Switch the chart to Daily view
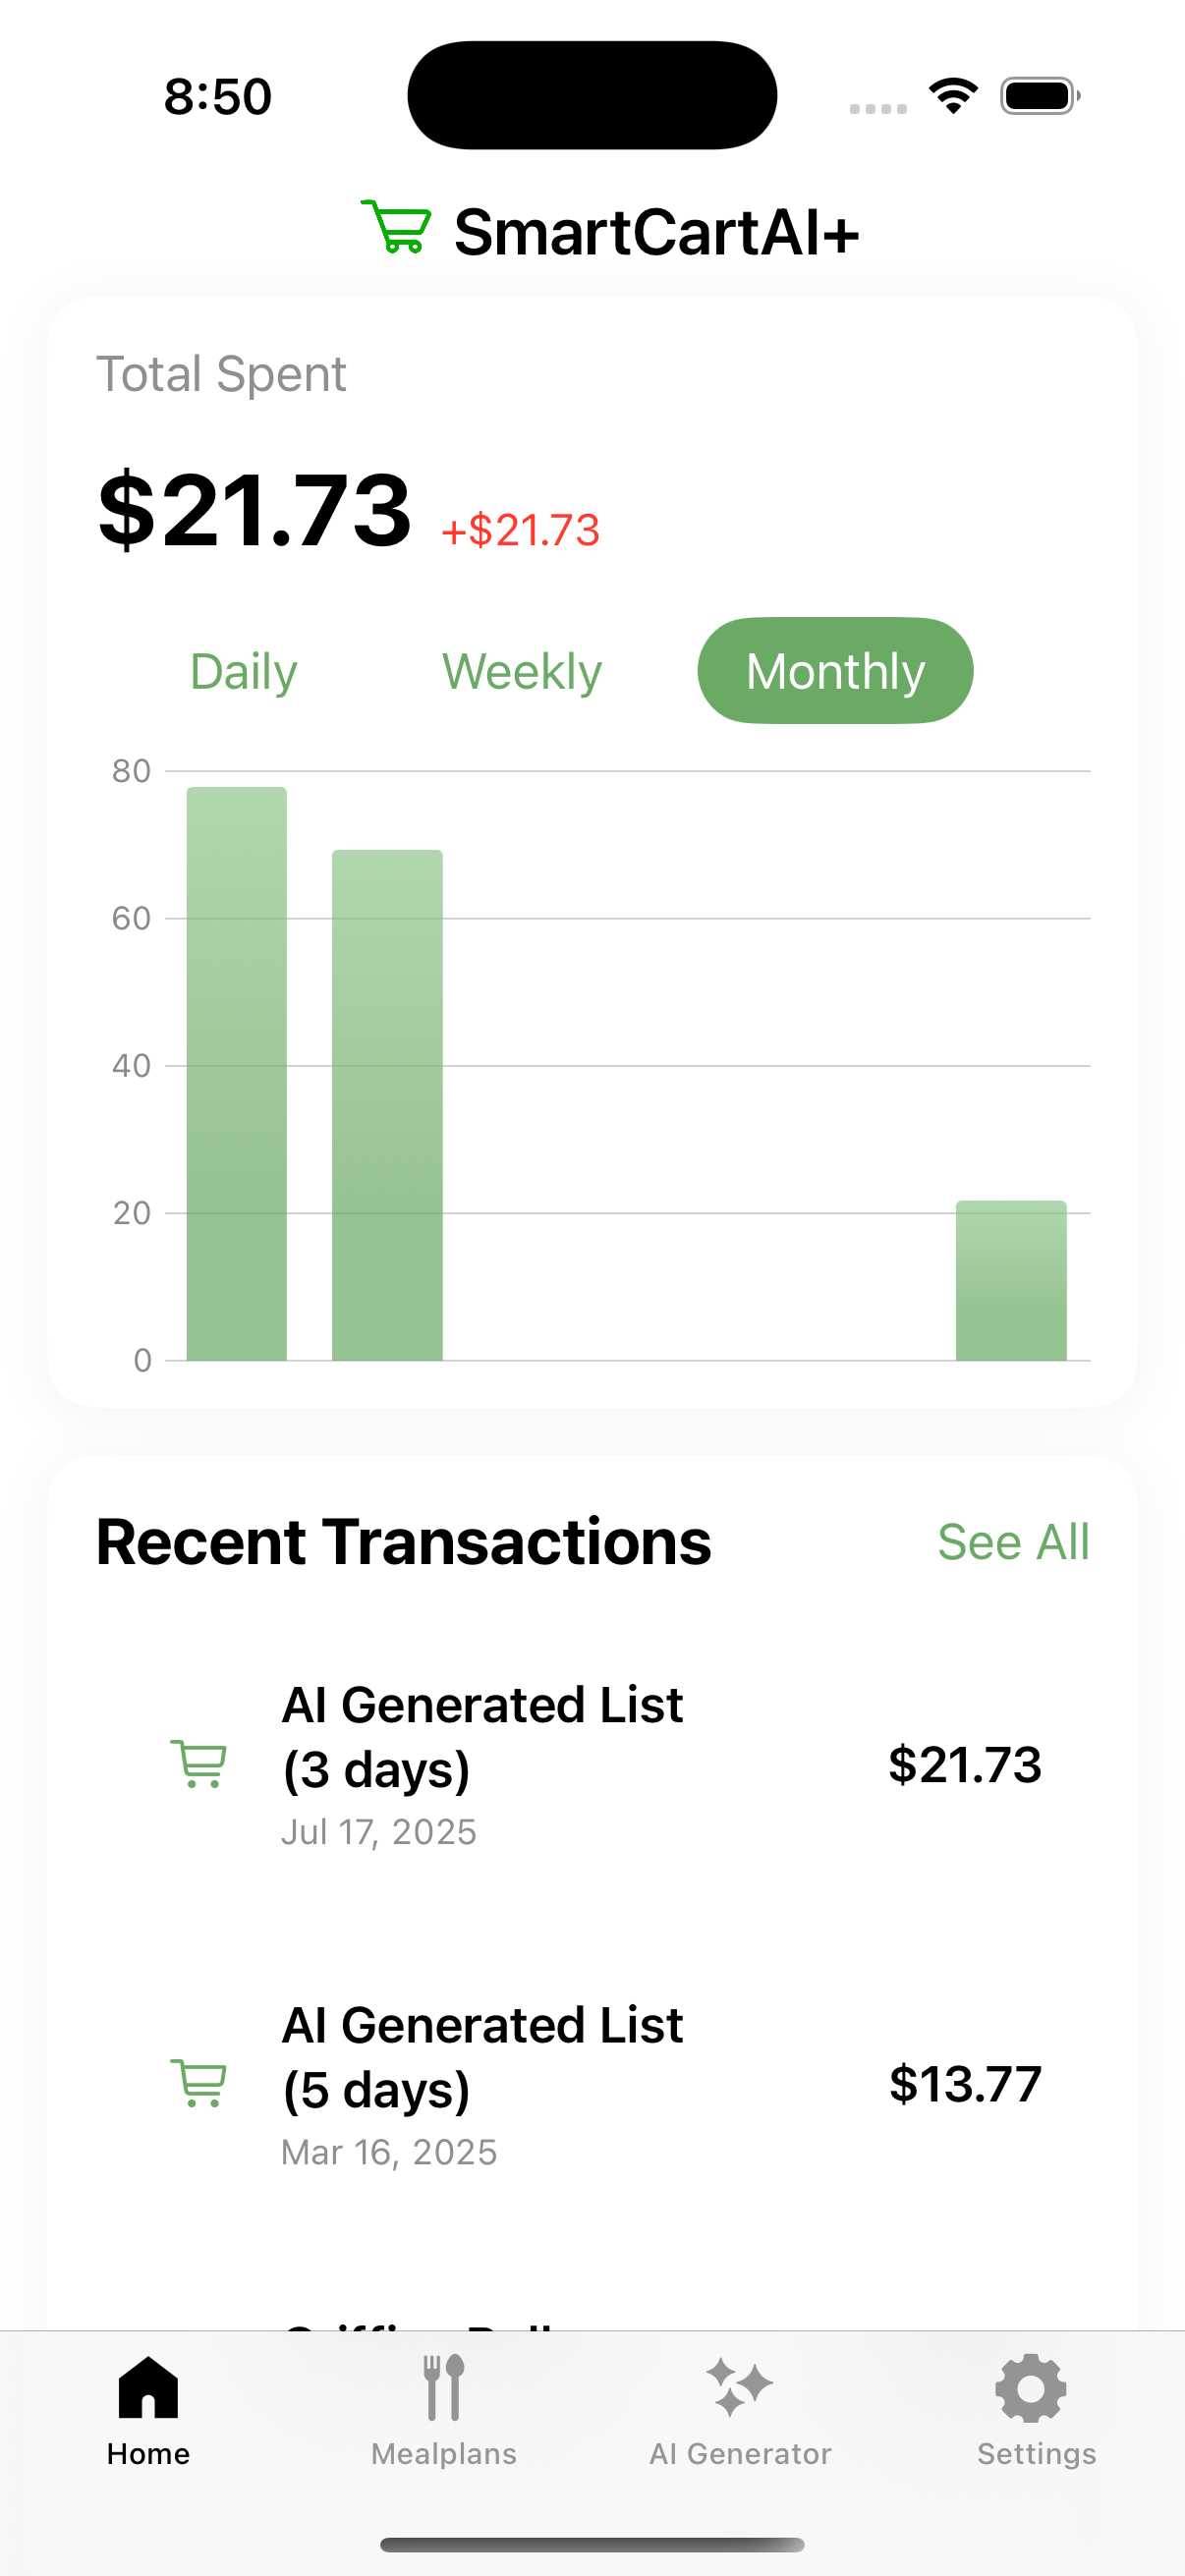Image resolution: width=1185 pixels, height=2576 pixels. coord(244,671)
